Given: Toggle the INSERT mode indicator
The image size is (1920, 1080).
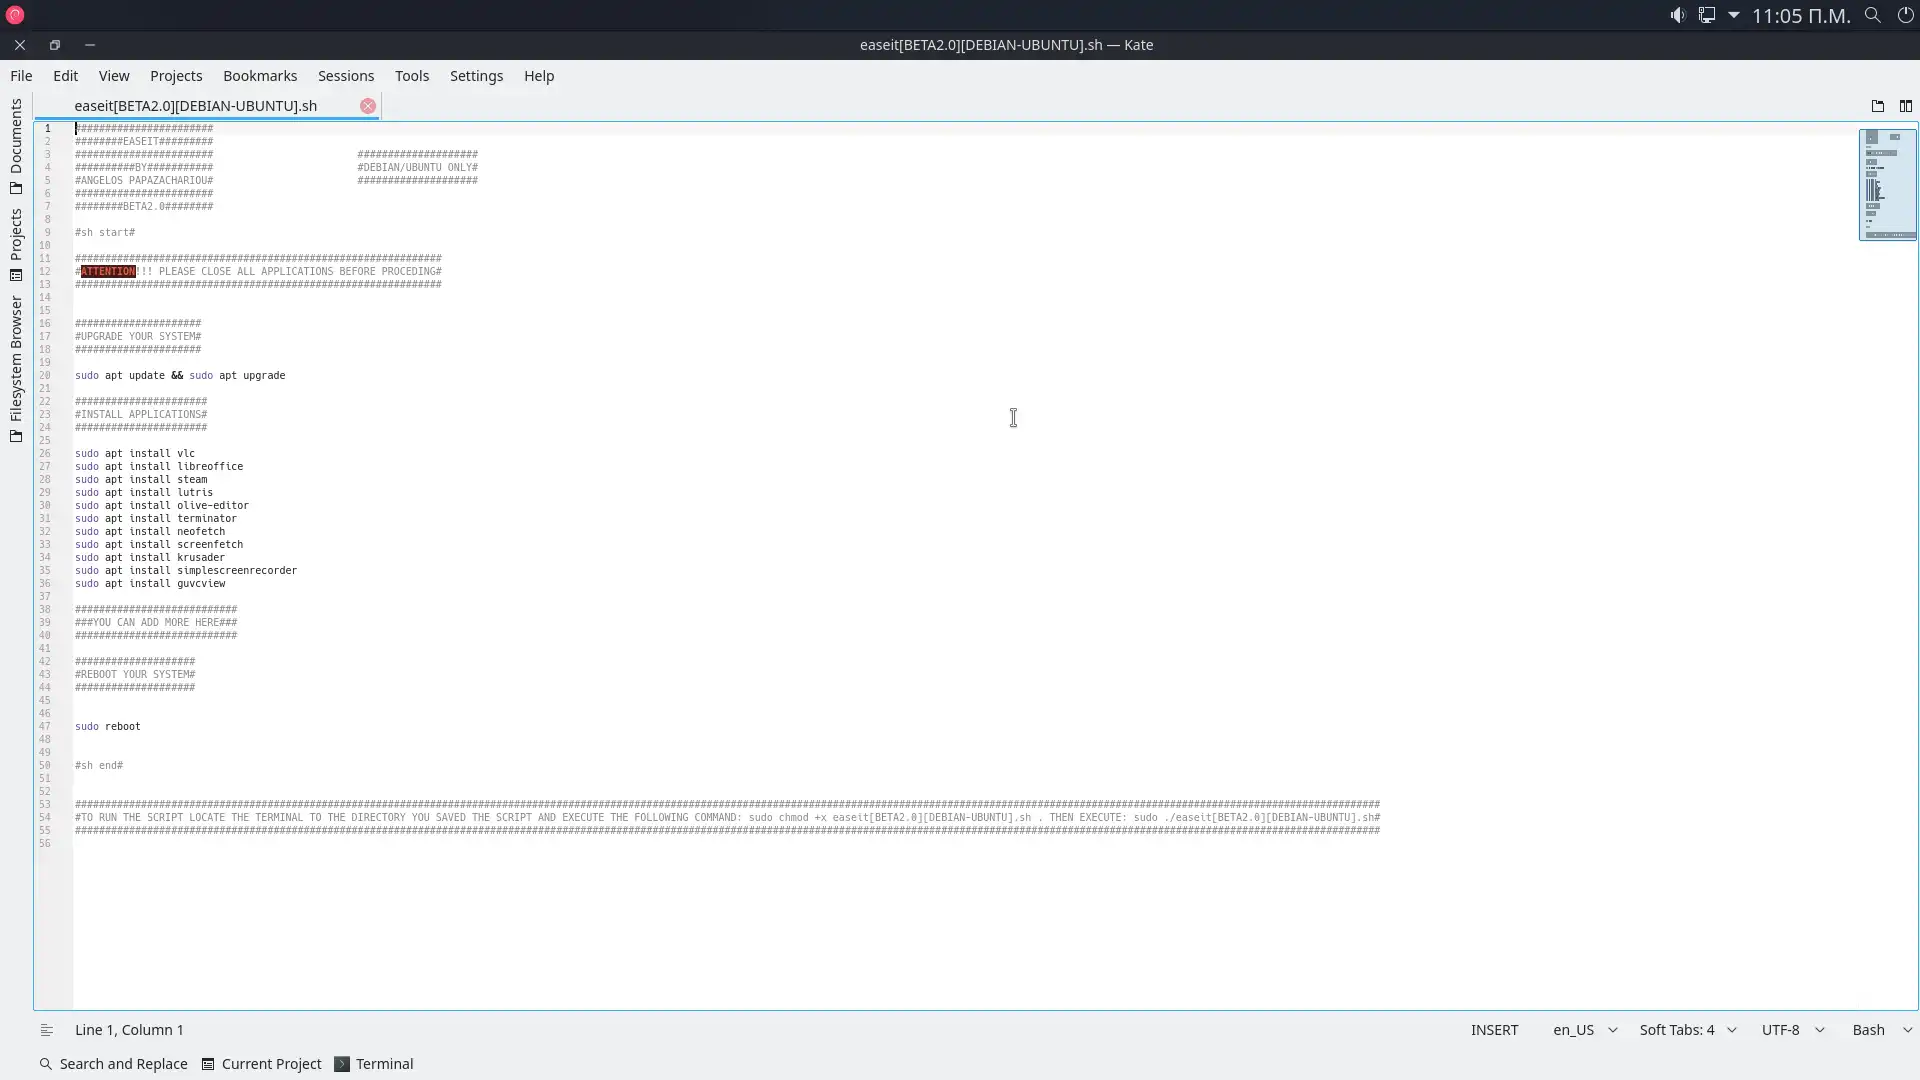Looking at the screenshot, I should tap(1494, 1030).
